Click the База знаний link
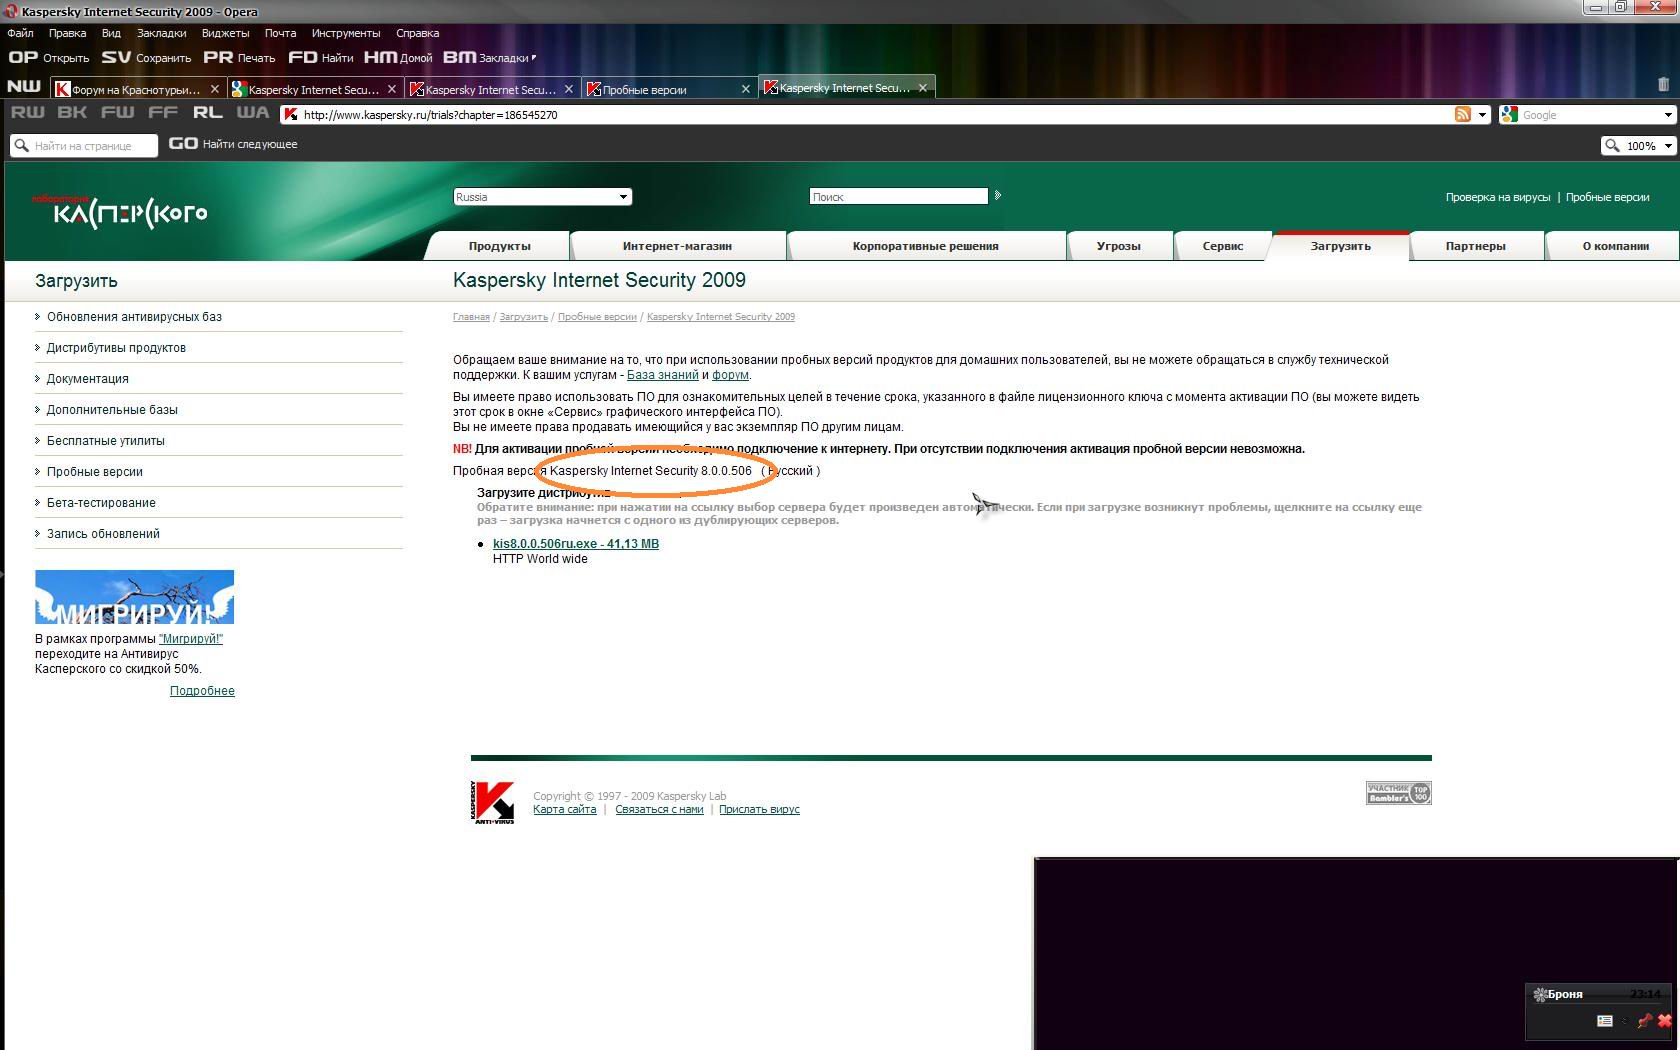The width and height of the screenshot is (1680, 1050). click(662, 375)
